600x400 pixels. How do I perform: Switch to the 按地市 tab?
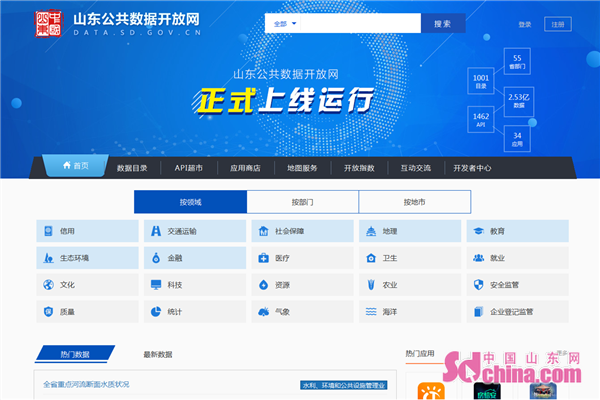tap(415, 202)
